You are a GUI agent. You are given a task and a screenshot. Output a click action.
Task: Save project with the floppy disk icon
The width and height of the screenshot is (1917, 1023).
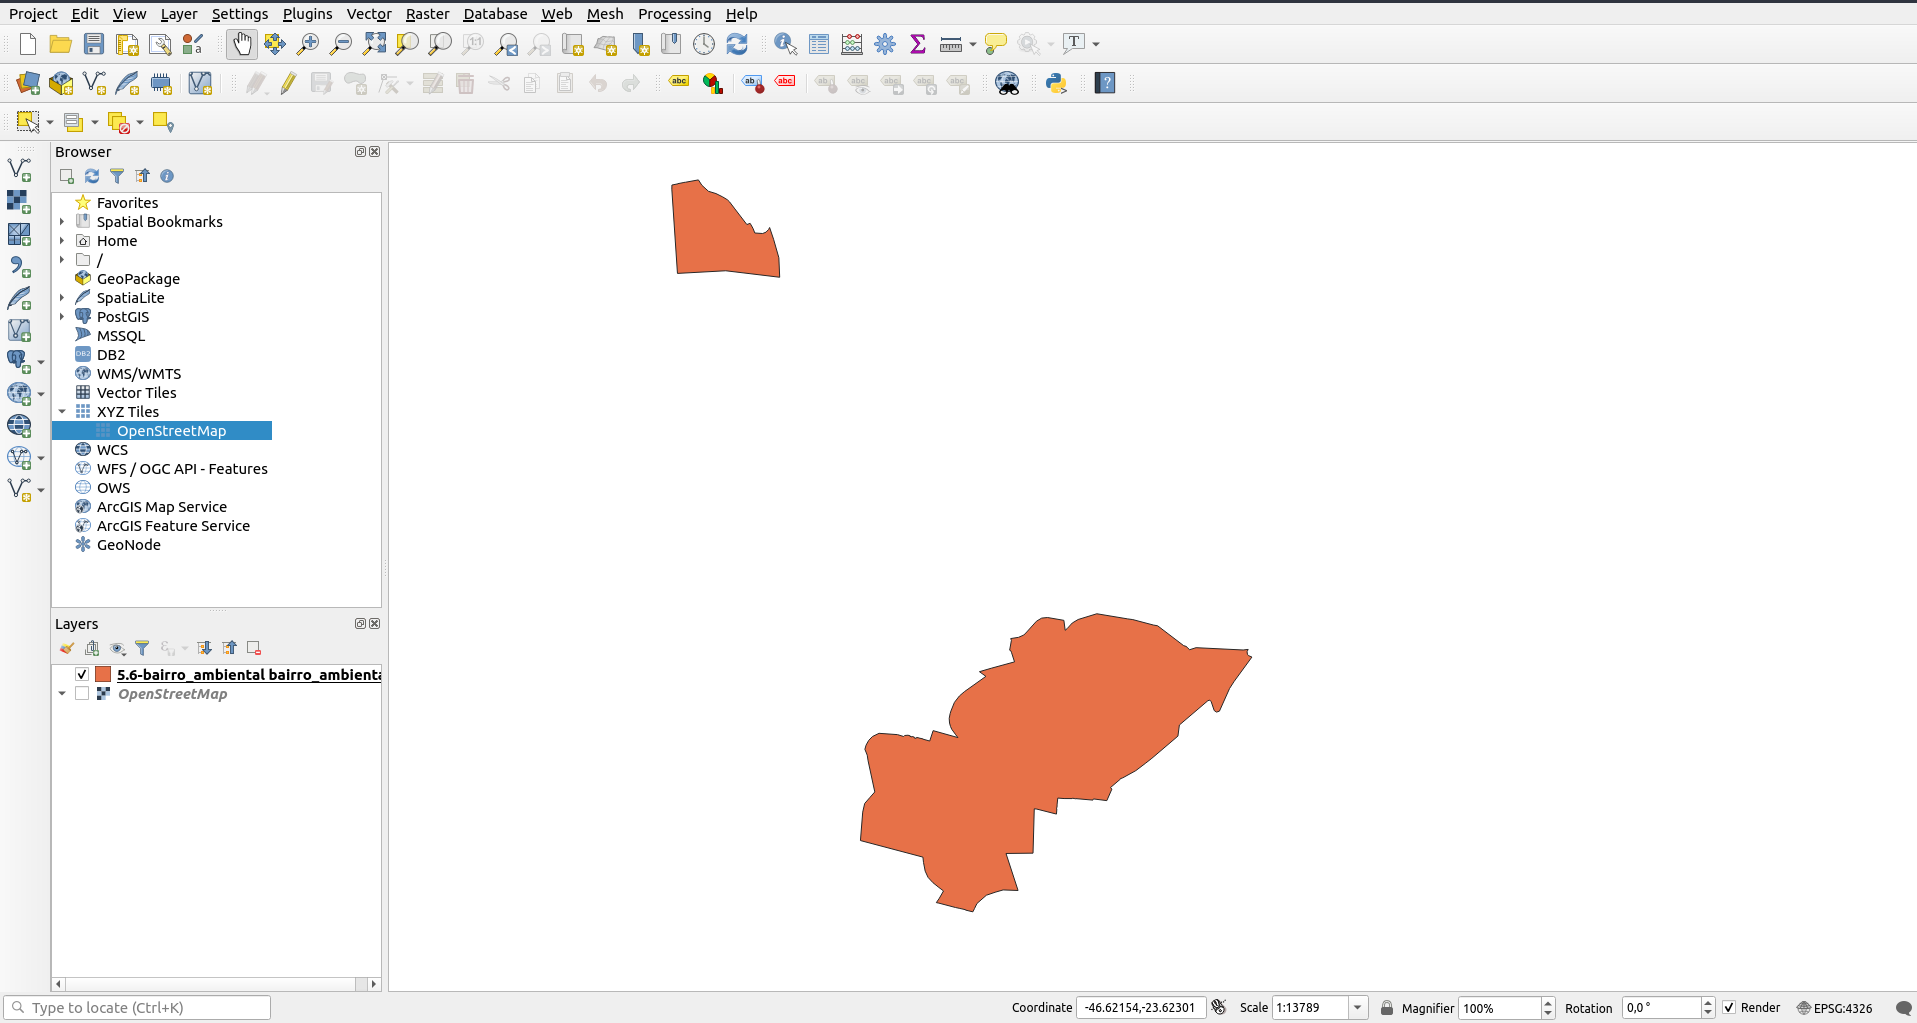coord(94,44)
